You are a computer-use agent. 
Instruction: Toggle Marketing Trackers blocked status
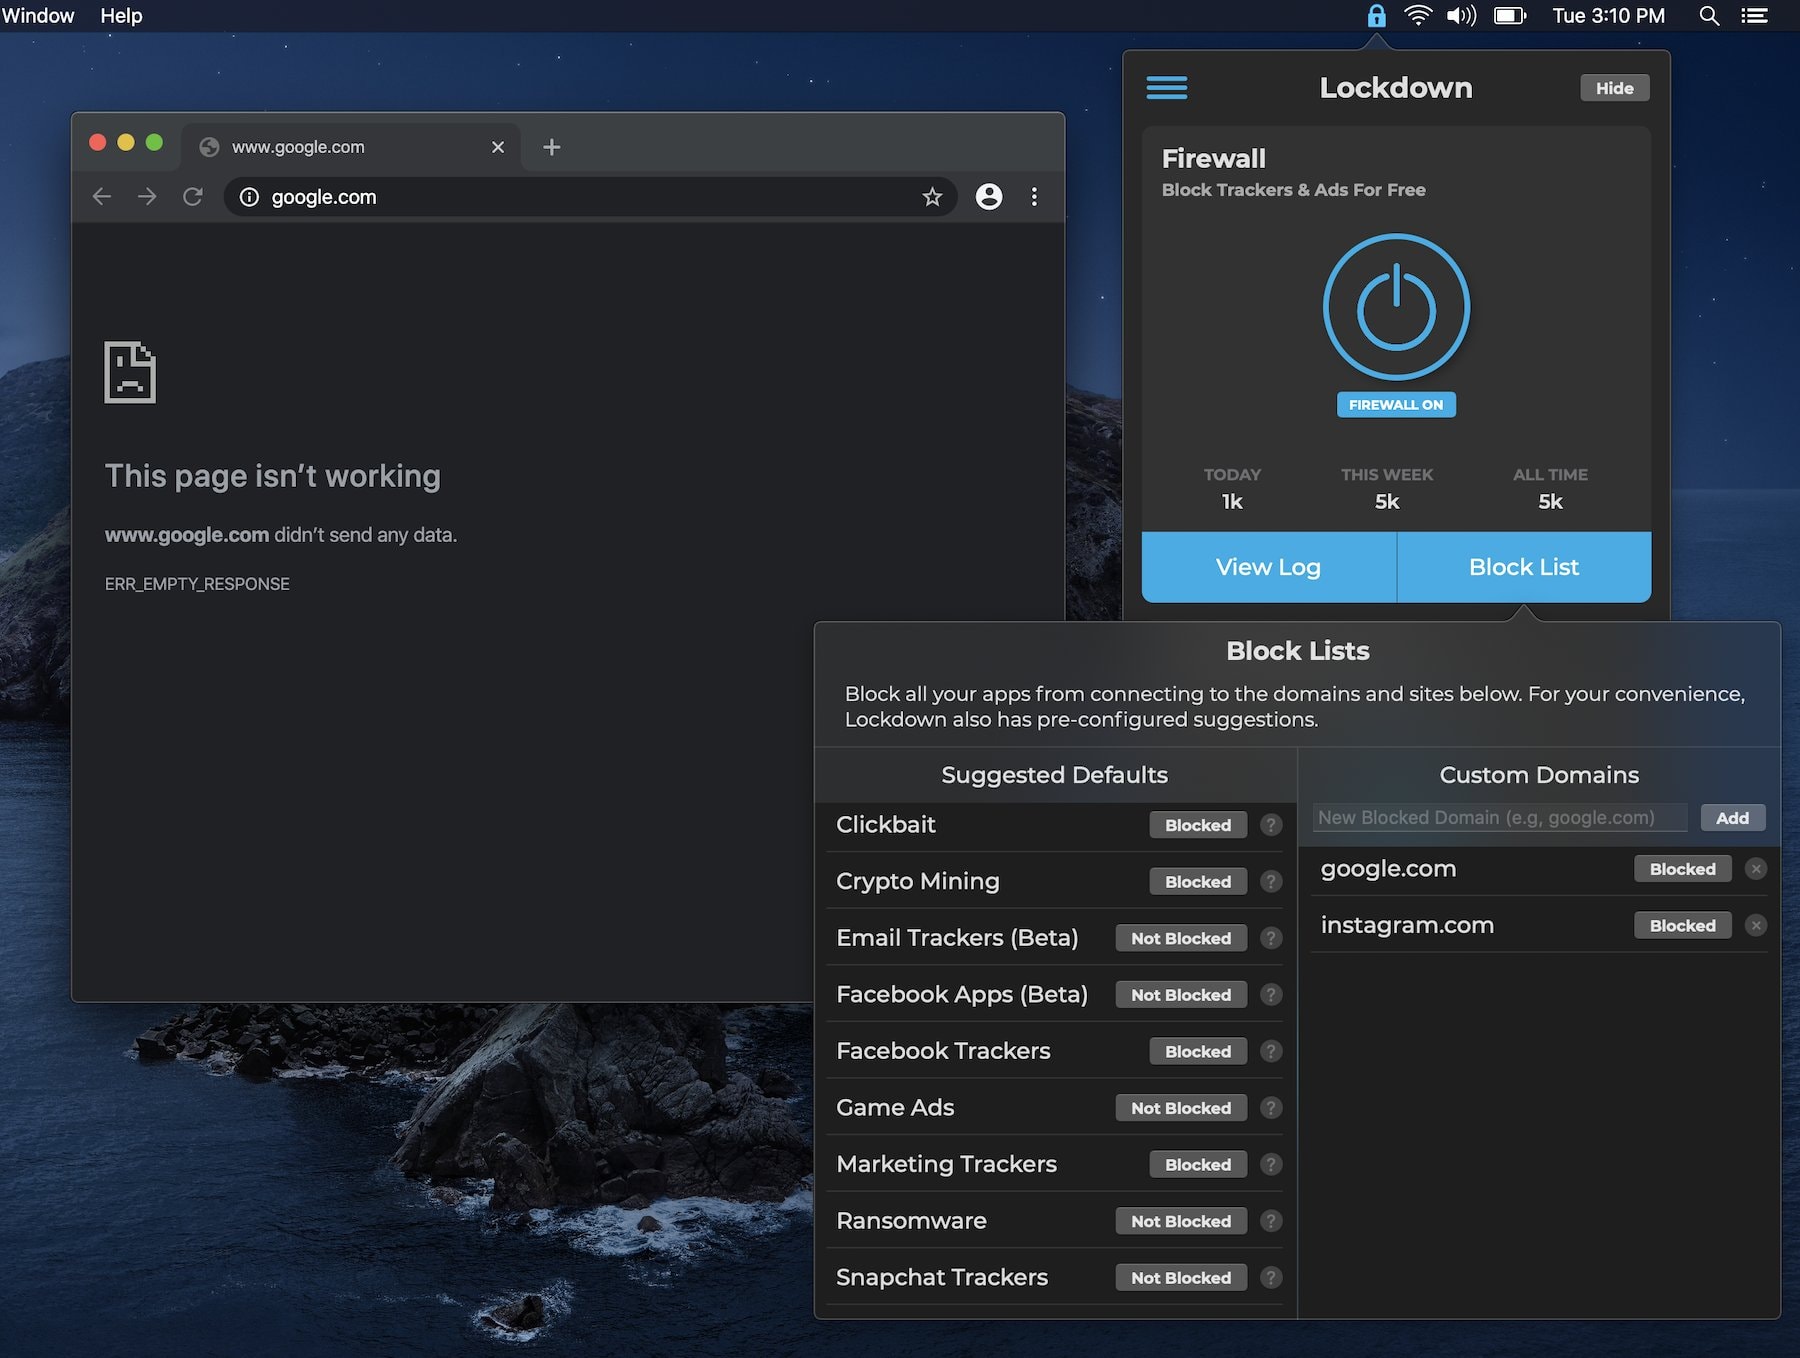(x=1198, y=1164)
